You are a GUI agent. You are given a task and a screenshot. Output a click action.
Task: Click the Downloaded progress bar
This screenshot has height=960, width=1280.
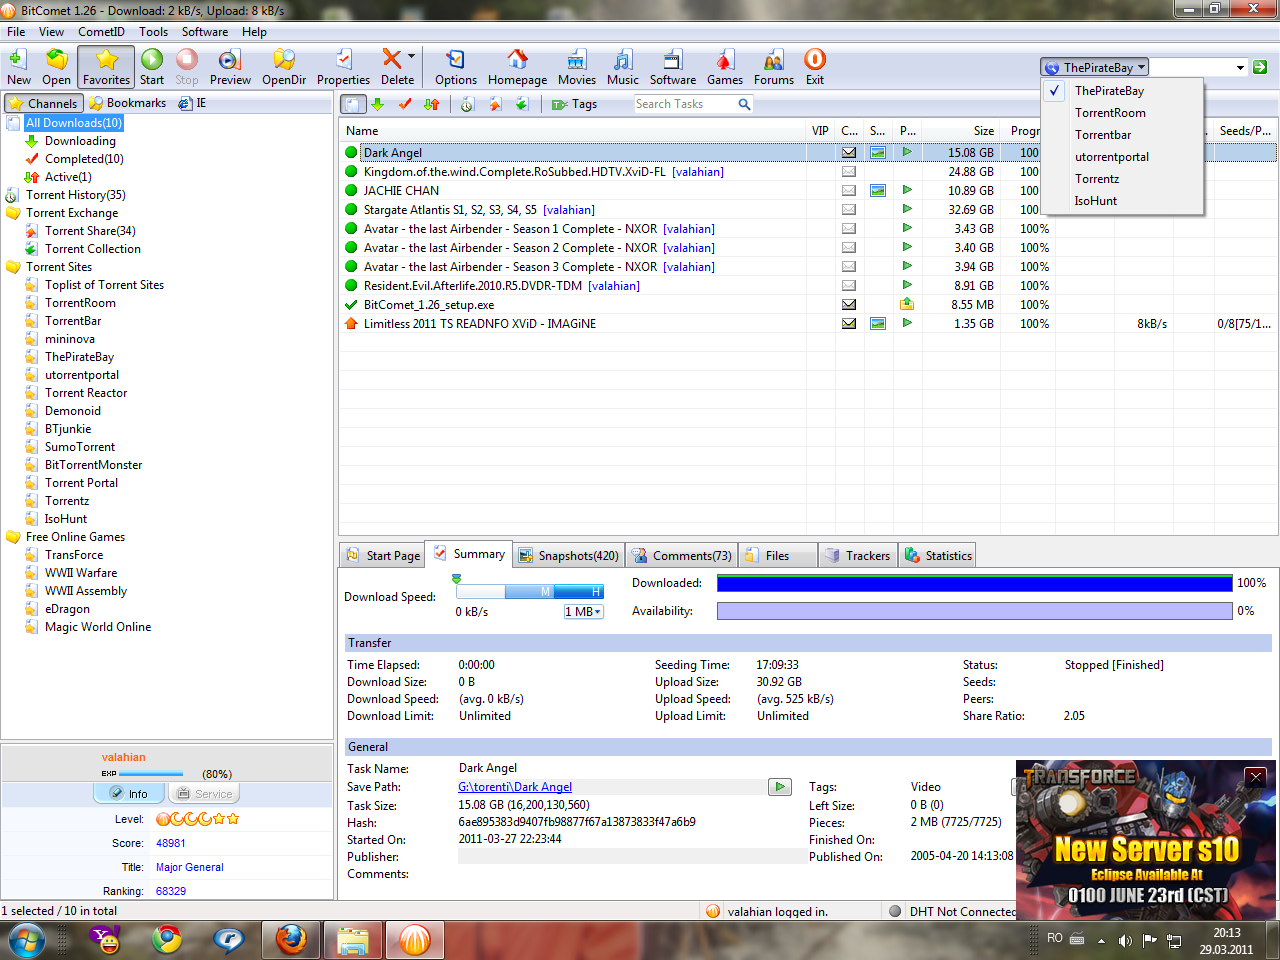coord(975,583)
